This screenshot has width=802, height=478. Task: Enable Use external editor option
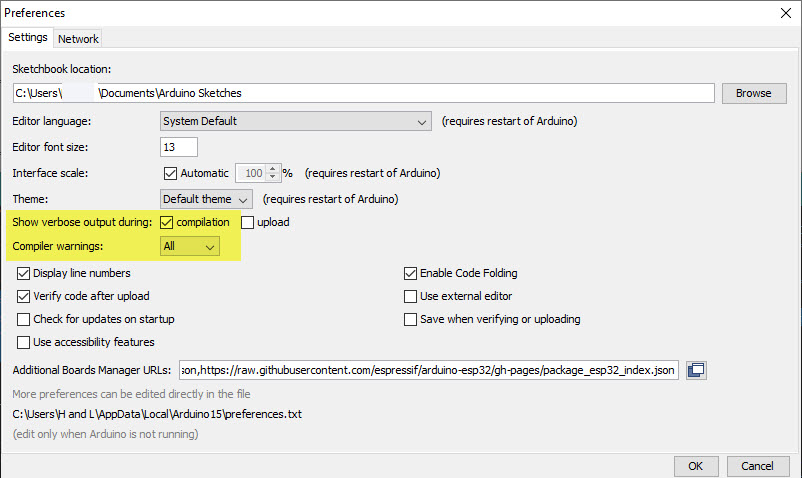tap(410, 296)
